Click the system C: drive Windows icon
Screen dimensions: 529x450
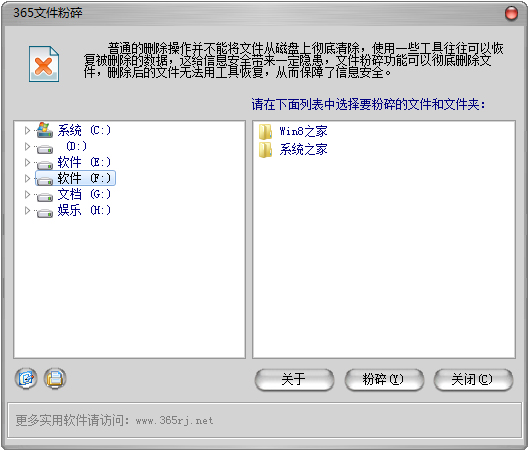pos(45,130)
